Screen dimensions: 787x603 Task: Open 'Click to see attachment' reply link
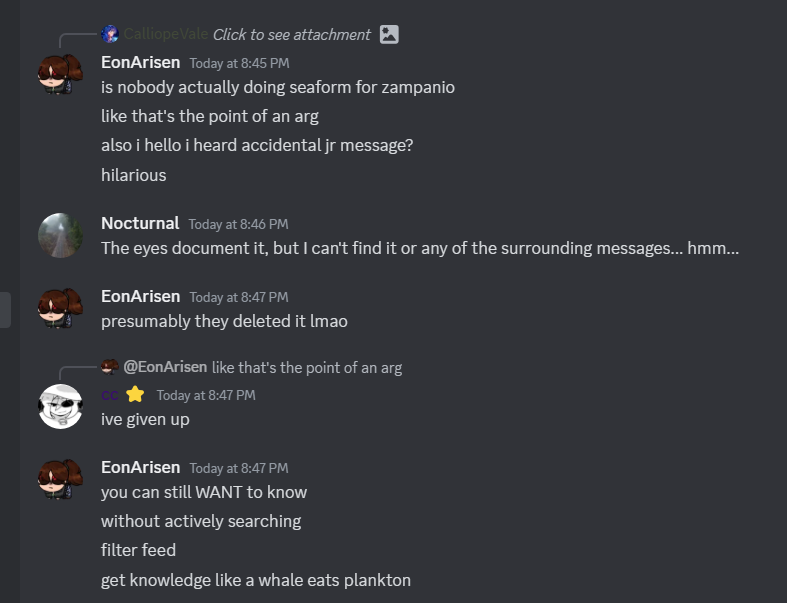[292, 35]
